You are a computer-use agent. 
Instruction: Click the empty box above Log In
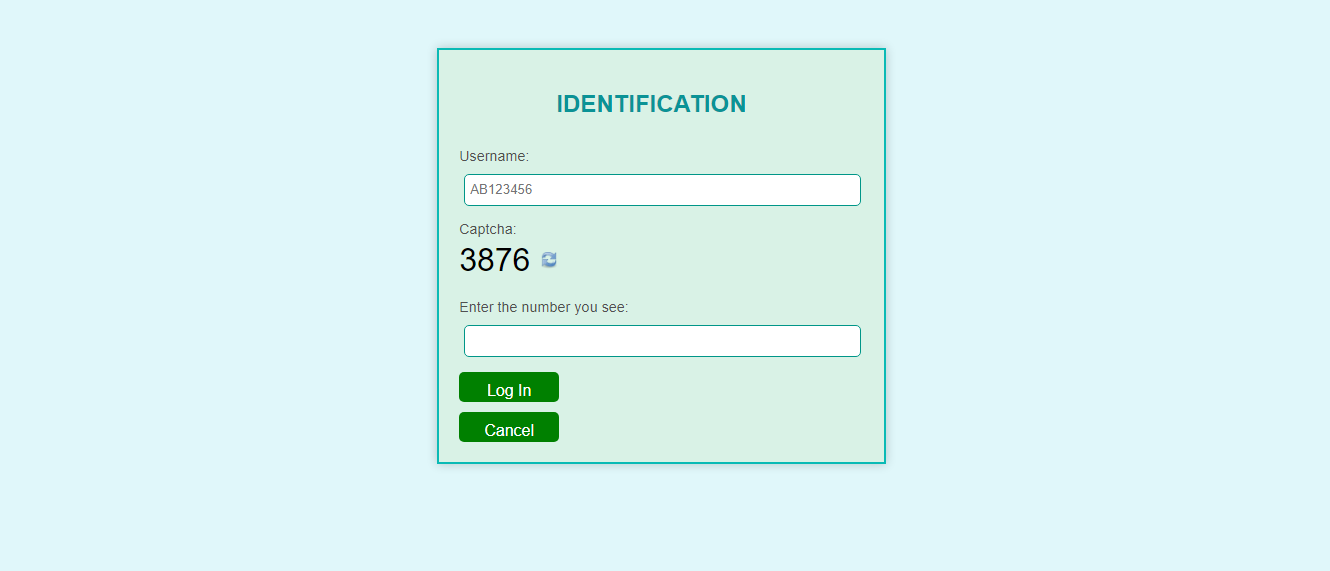click(x=662, y=341)
